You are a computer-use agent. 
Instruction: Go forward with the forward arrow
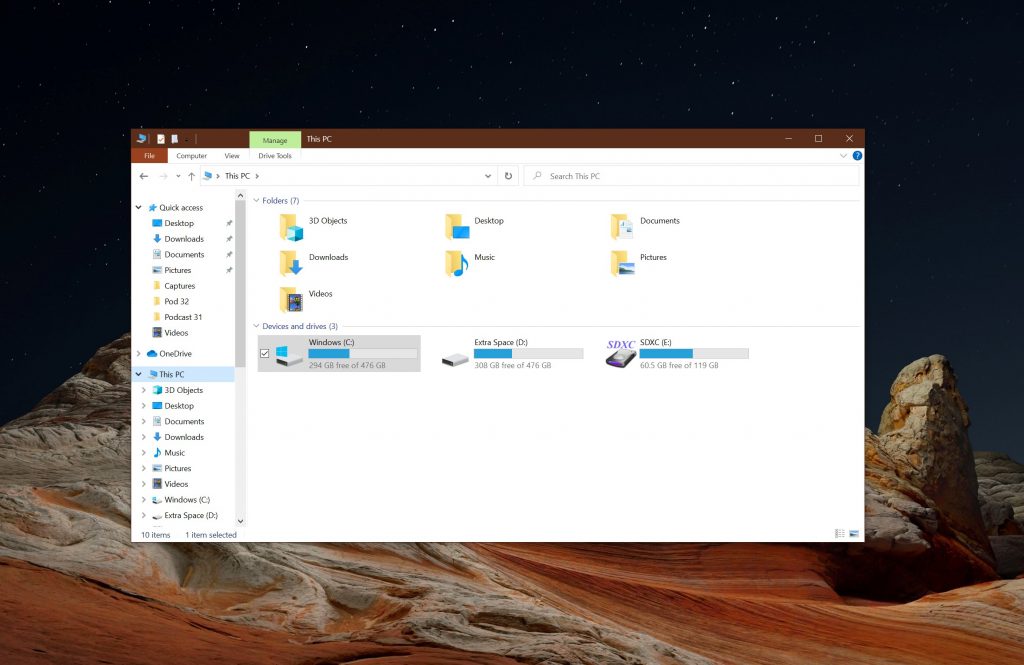pyautogui.click(x=163, y=176)
